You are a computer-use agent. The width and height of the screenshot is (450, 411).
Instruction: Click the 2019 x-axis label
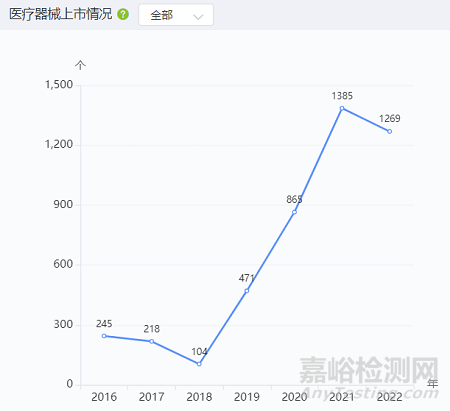coord(247,397)
